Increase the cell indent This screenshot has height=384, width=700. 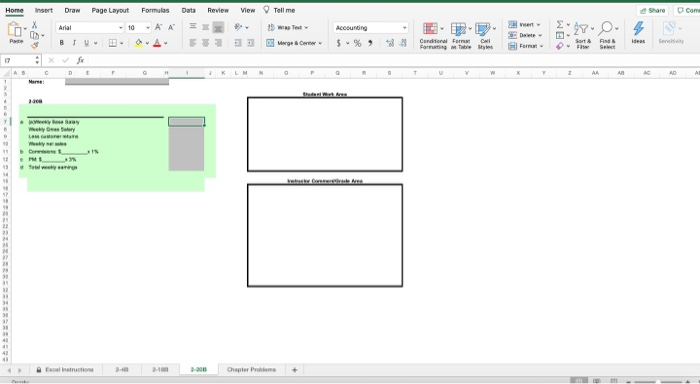pos(250,43)
